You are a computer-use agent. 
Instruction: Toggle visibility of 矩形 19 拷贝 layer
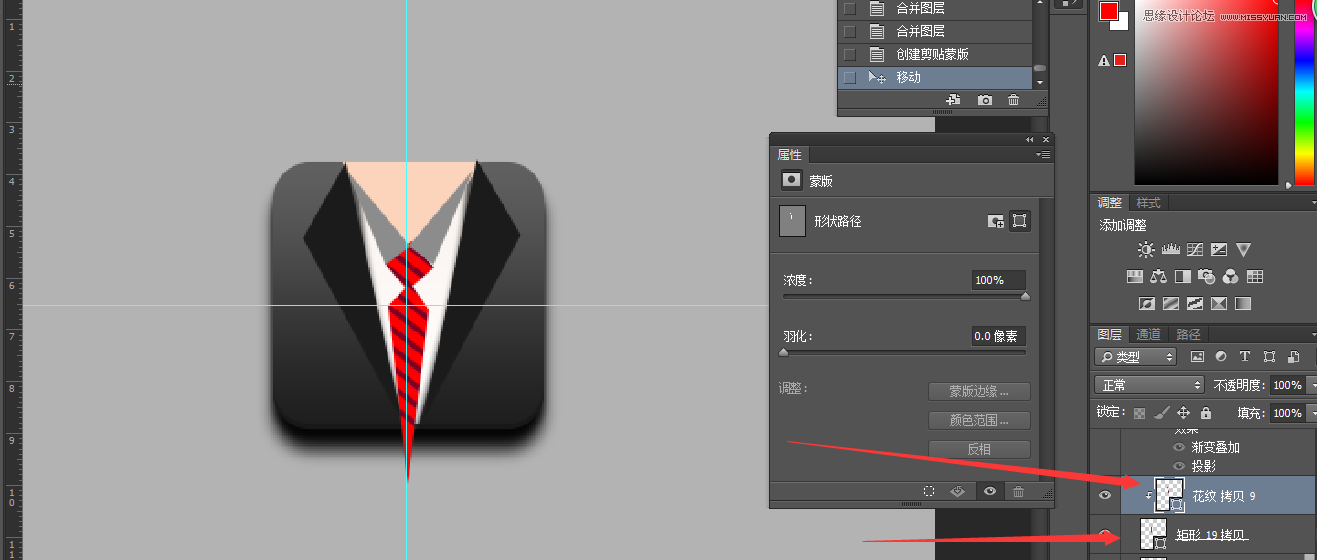pos(1105,534)
